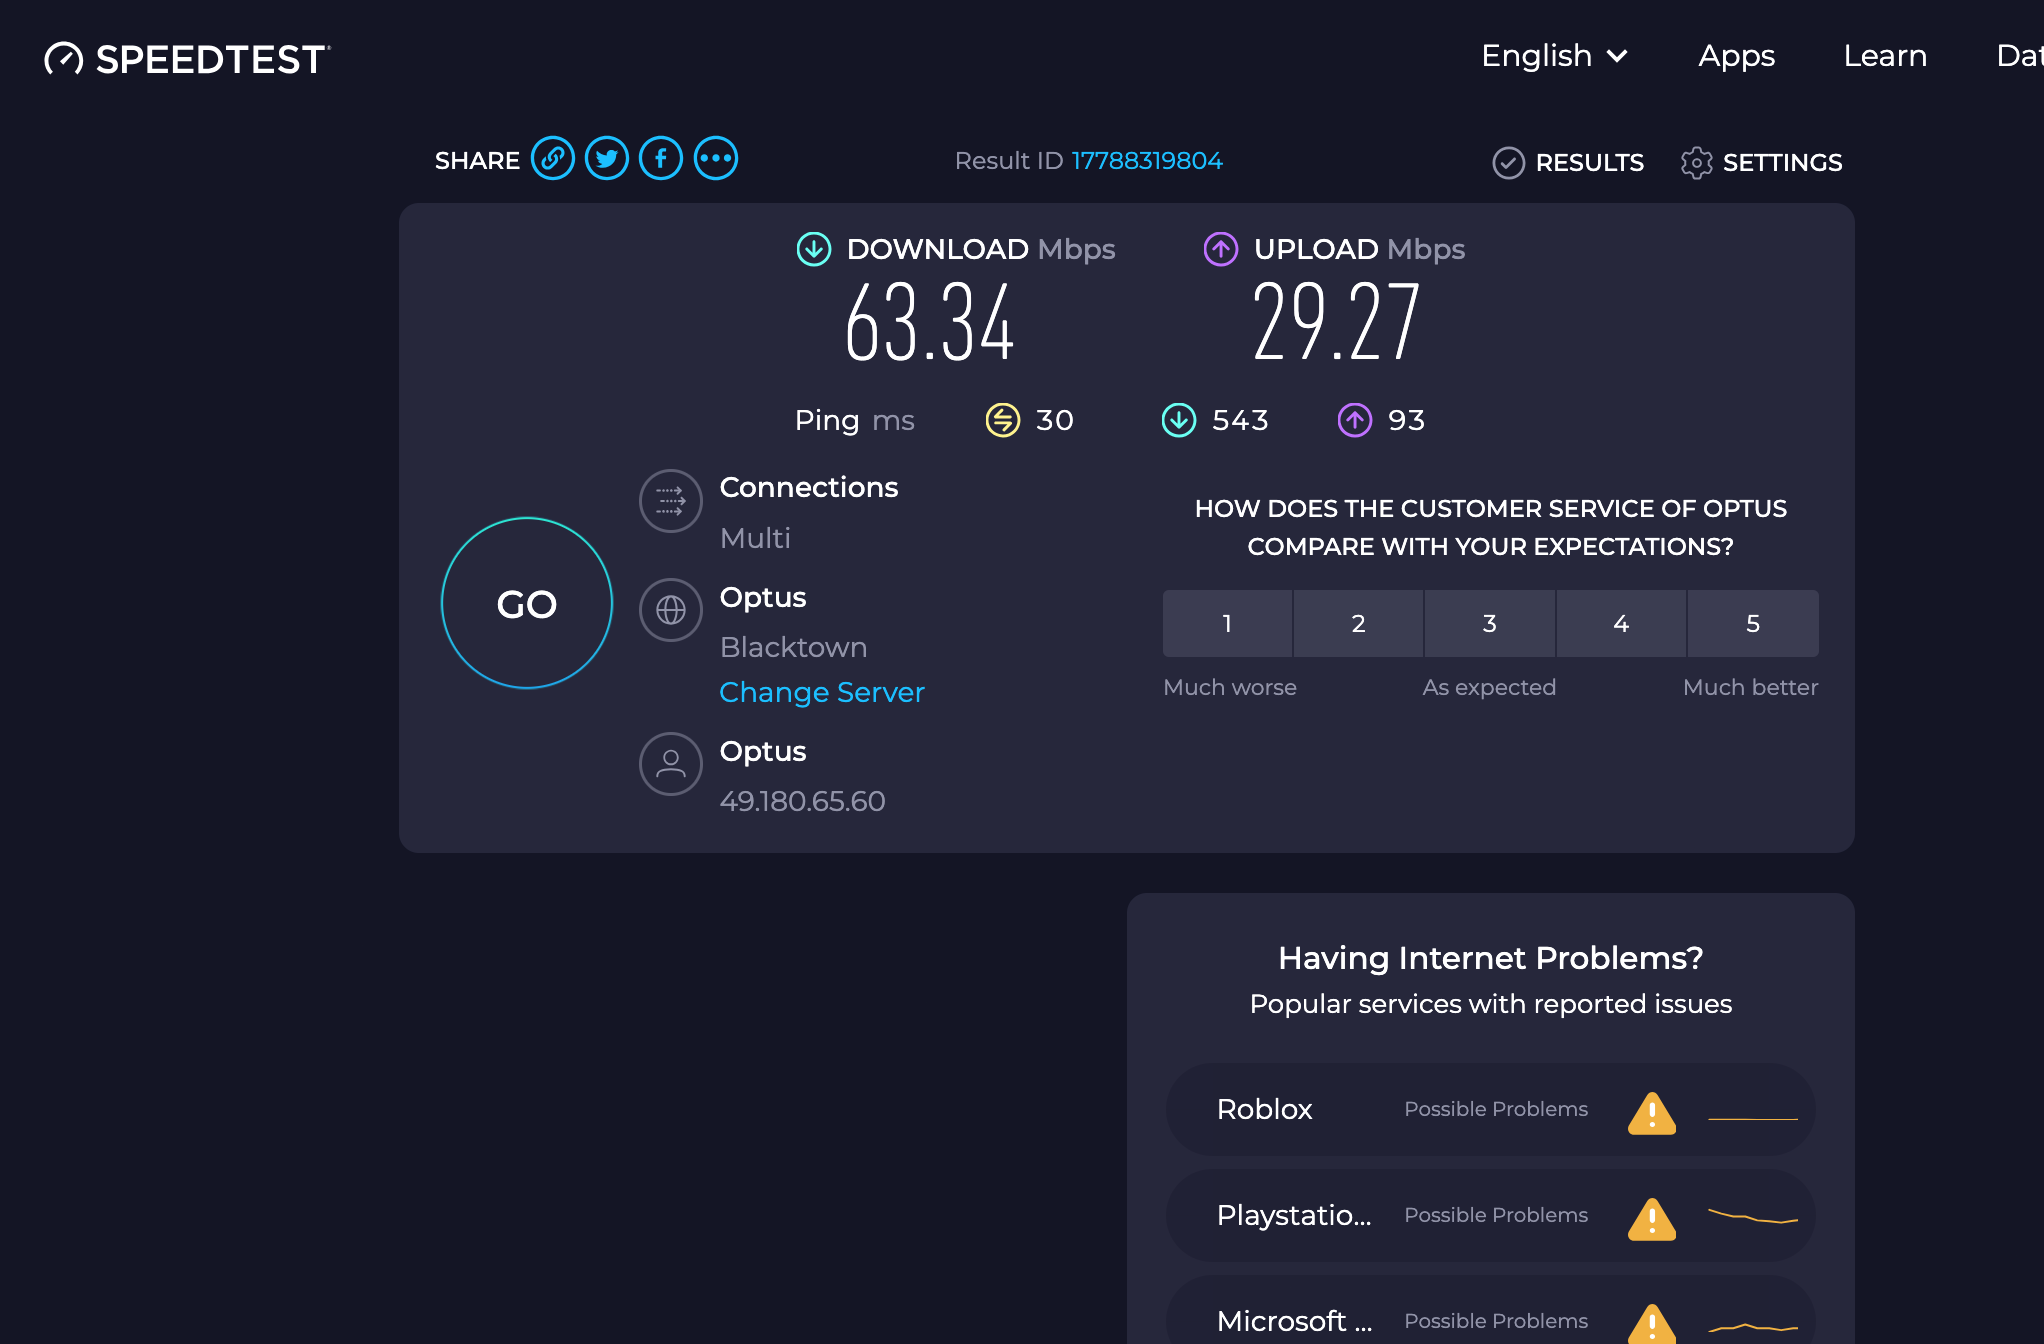The width and height of the screenshot is (2044, 1344).
Task: Click the Roblox warning icon
Action: (x=1652, y=1112)
